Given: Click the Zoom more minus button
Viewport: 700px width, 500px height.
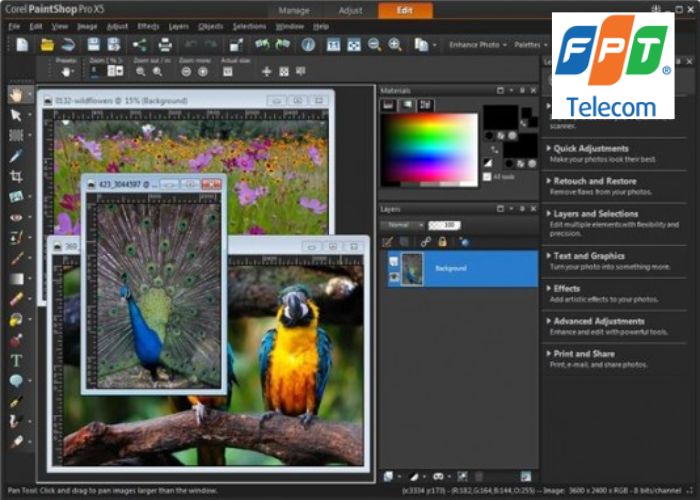Looking at the screenshot, I should 186,71.
